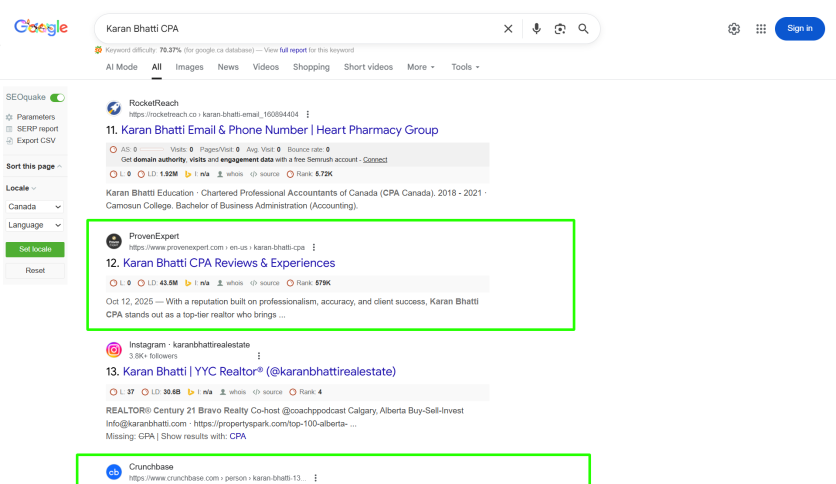
Task: Open Karan Bhatti CPA Reviews & Experiences result
Action: (229, 263)
